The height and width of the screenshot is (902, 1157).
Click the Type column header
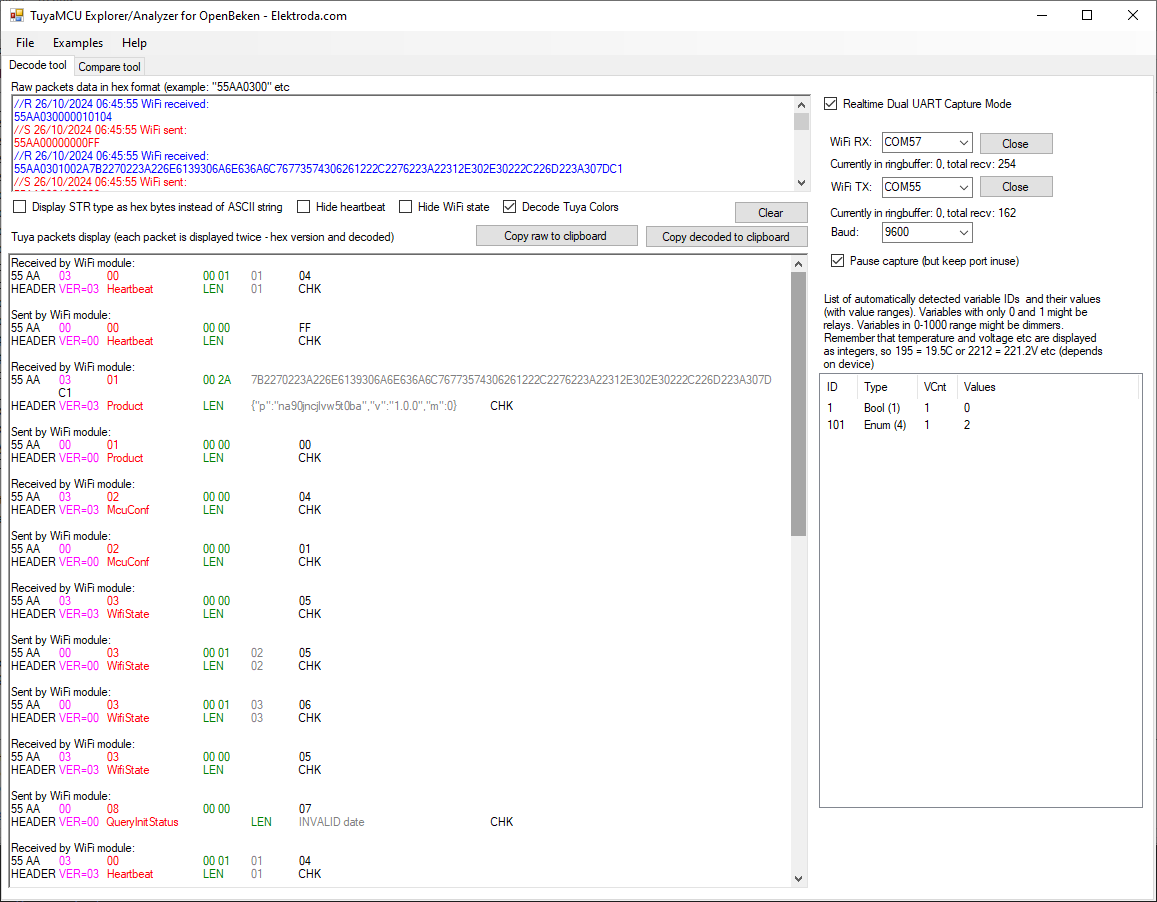tap(885, 388)
